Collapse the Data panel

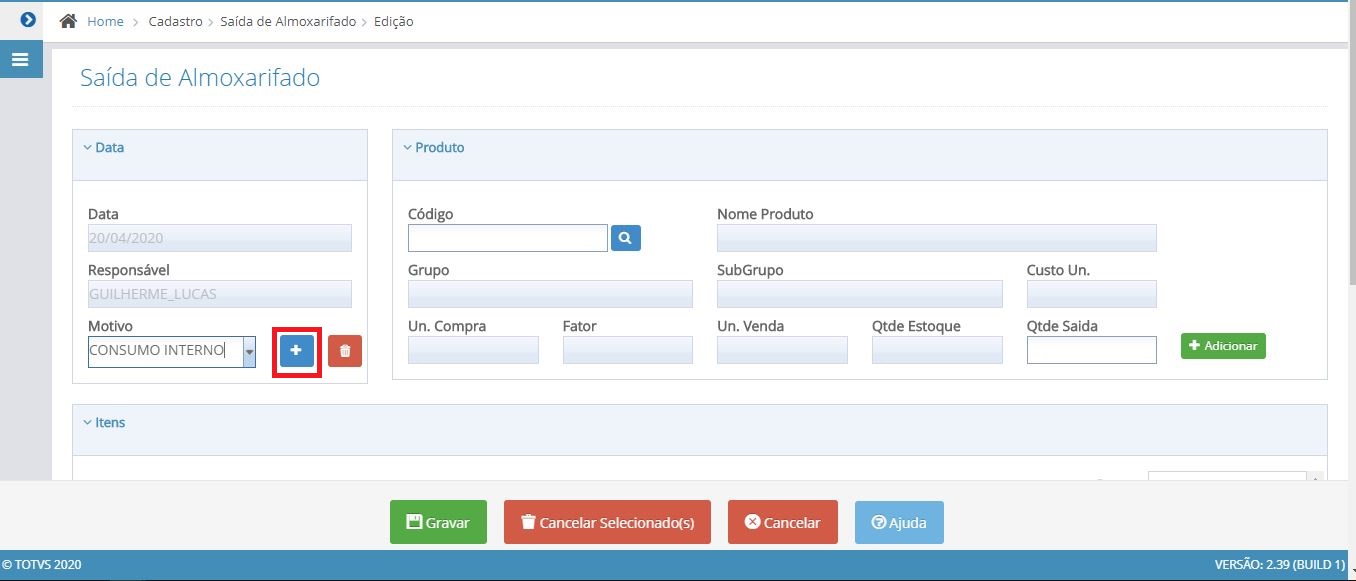point(104,147)
